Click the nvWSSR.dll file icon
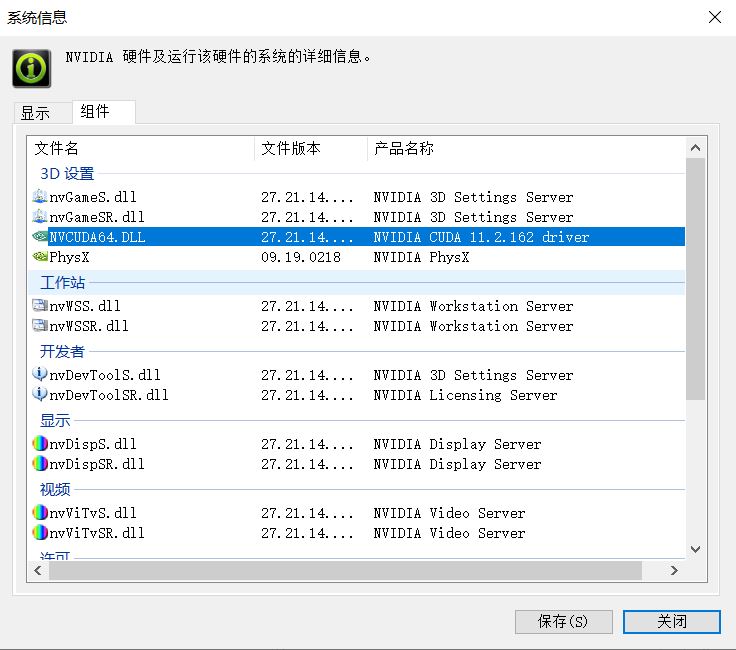Image resolution: width=736 pixels, height=650 pixels. pos(40,326)
